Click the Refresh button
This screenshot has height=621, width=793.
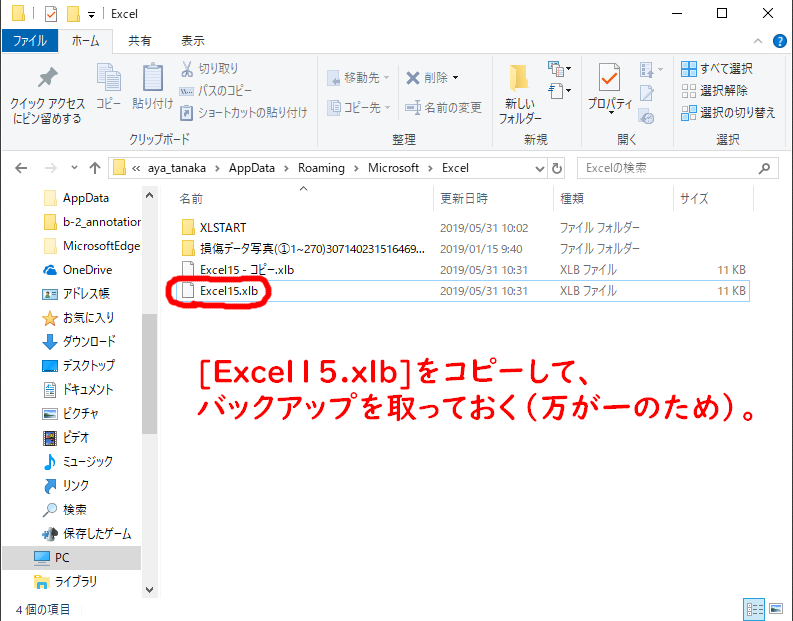(557, 168)
